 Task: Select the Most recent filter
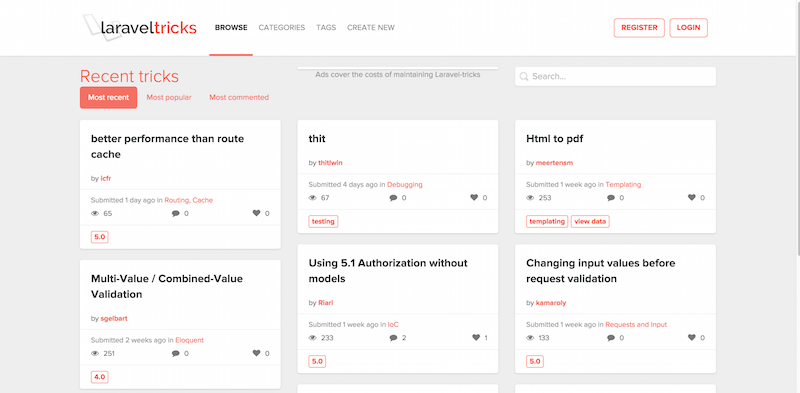click(108, 97)
